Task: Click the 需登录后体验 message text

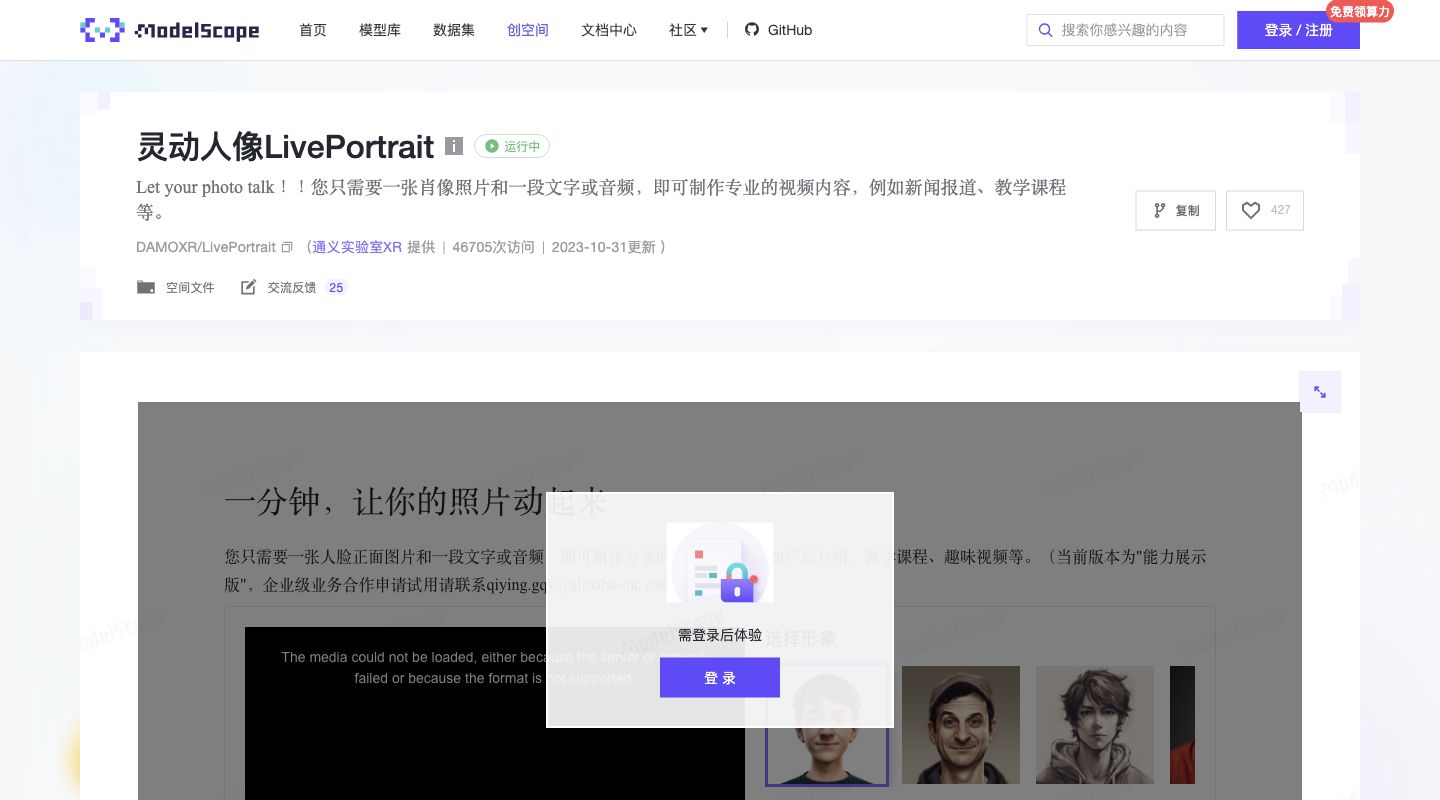Action: click(720, 635)
